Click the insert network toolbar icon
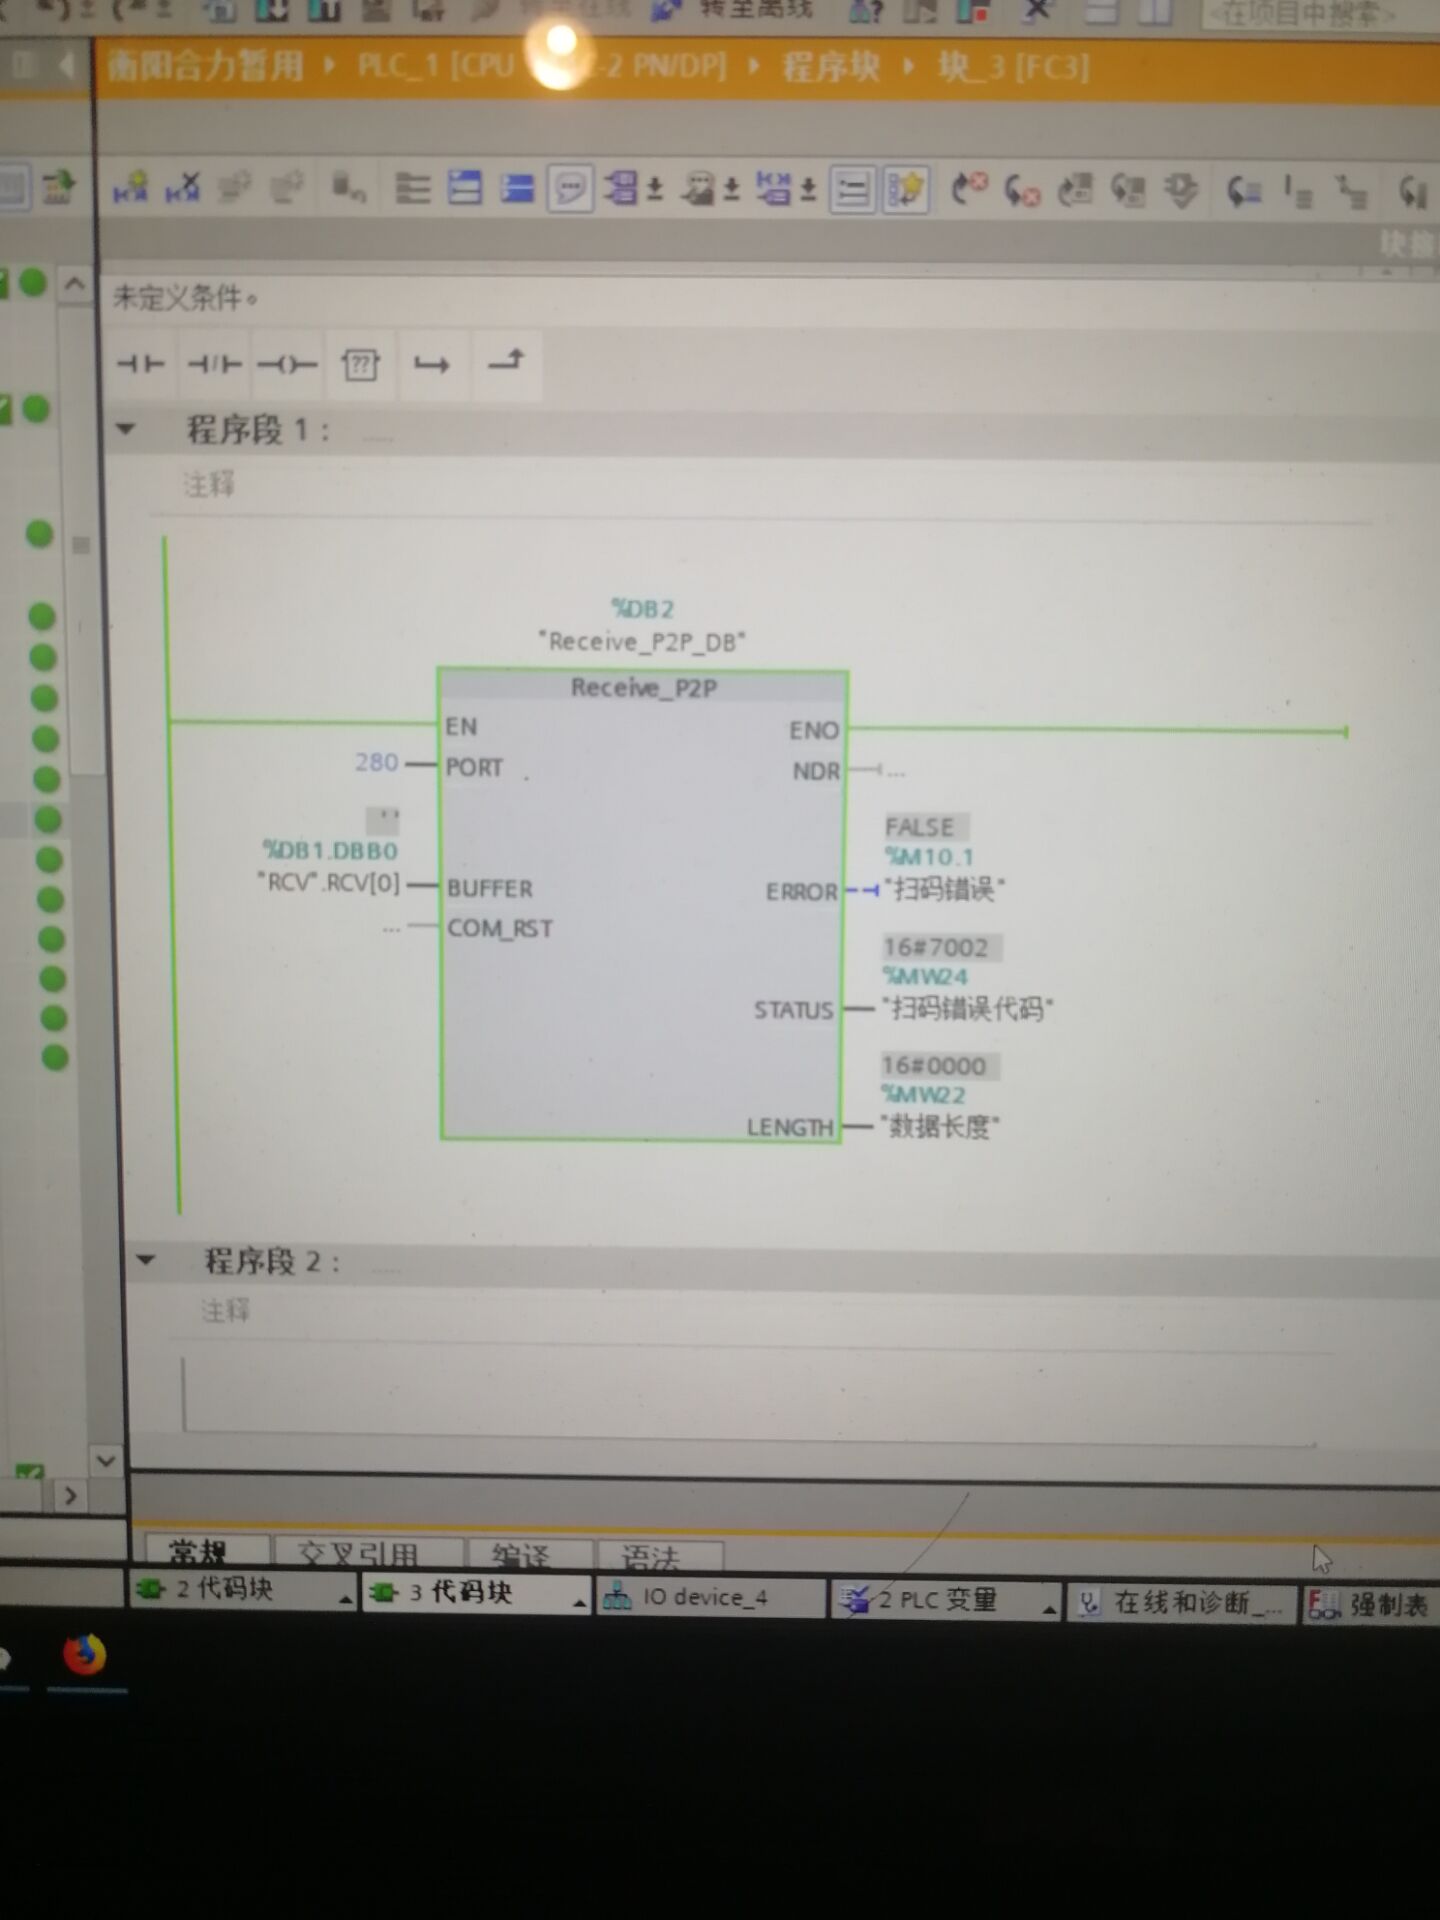Viewport: 1440px width, 1920px height. [x=131, y=187]
